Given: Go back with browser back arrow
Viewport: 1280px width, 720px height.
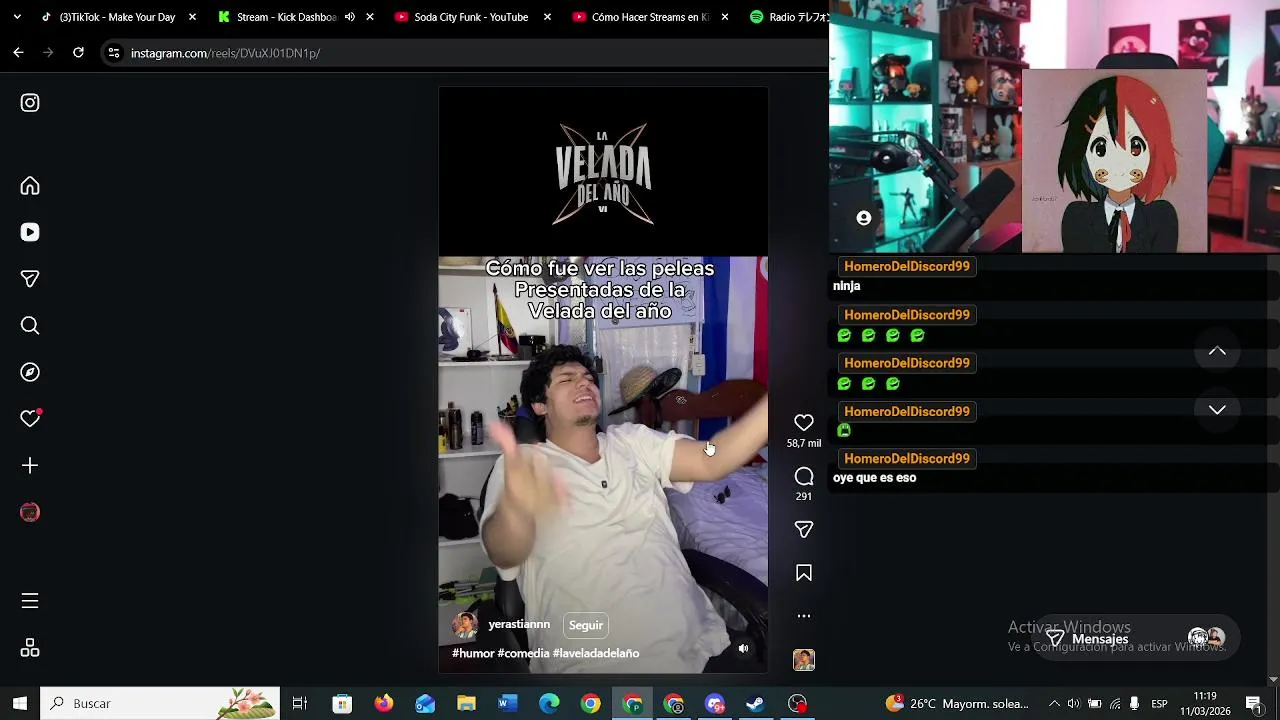Looking at the screenshot, I should [x=18, y=53].
